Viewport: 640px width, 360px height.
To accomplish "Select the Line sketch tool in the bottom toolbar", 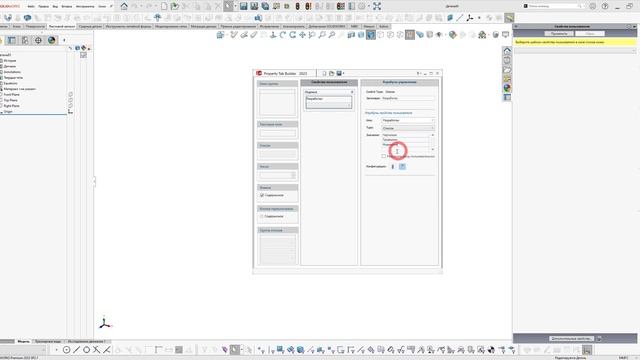I will click(x=76, y=350).
